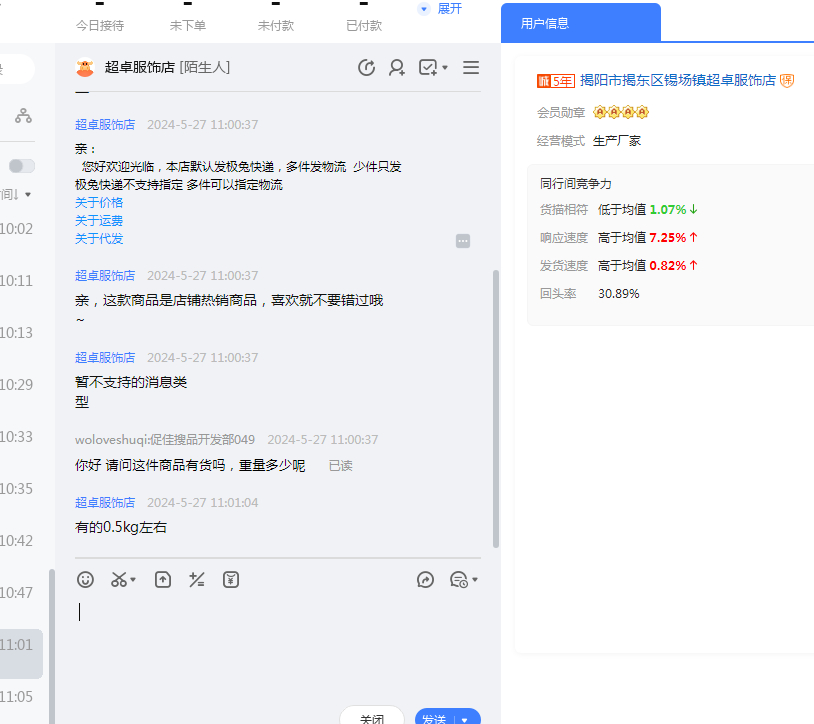Open the send button dropdown arrow
The width and height of the screenshot is (814, 724).
(x=465, y=719)
